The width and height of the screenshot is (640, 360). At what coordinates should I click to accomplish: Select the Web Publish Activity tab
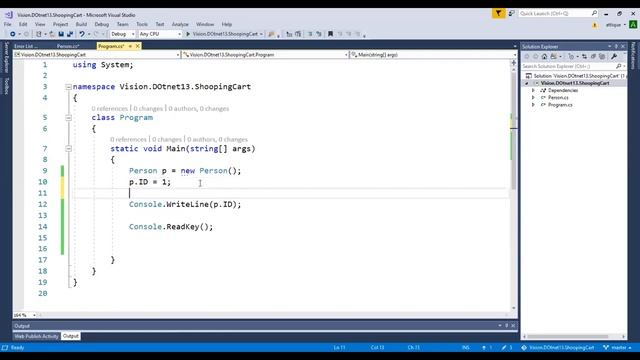coord(36,336)
